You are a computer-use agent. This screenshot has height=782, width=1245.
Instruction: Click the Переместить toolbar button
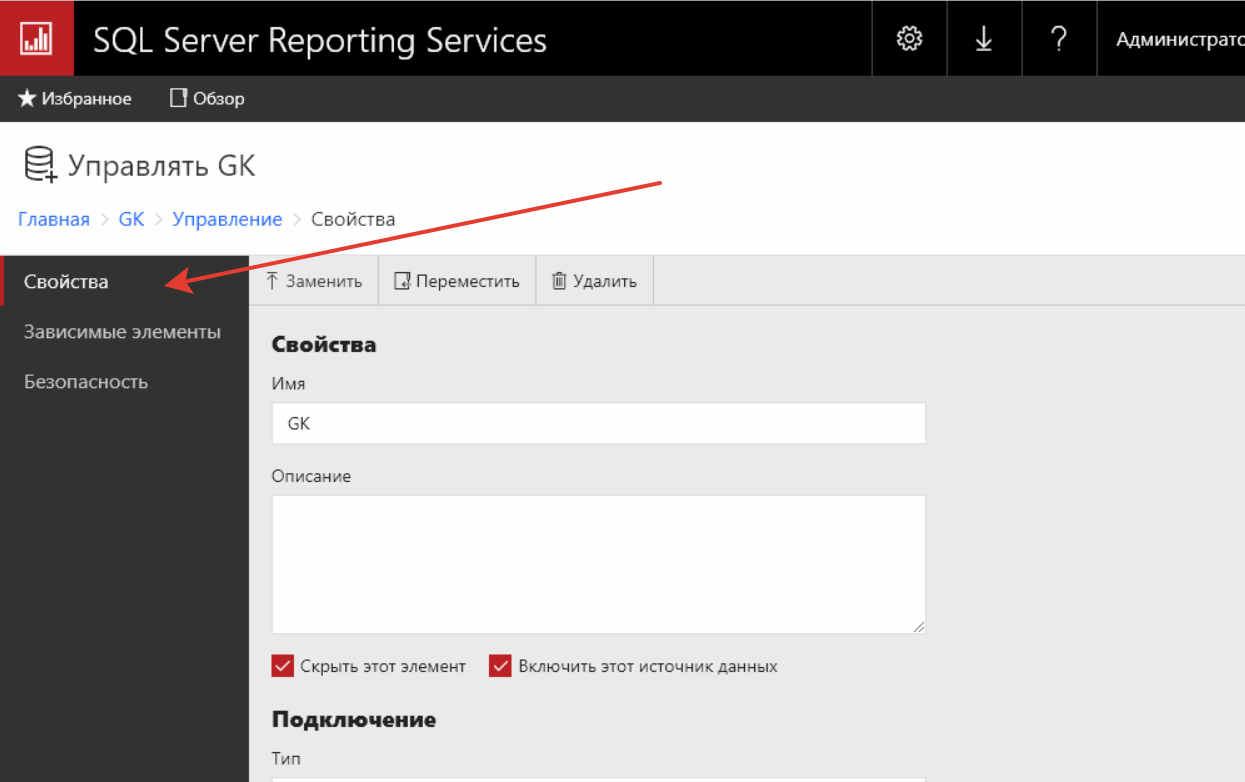pyautogui.click(x=457, y=281)
